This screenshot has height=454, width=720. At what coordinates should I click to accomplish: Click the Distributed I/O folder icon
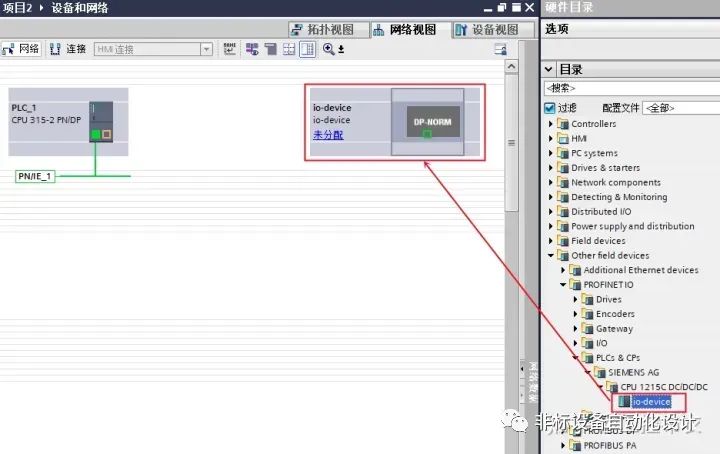point(563,211)
